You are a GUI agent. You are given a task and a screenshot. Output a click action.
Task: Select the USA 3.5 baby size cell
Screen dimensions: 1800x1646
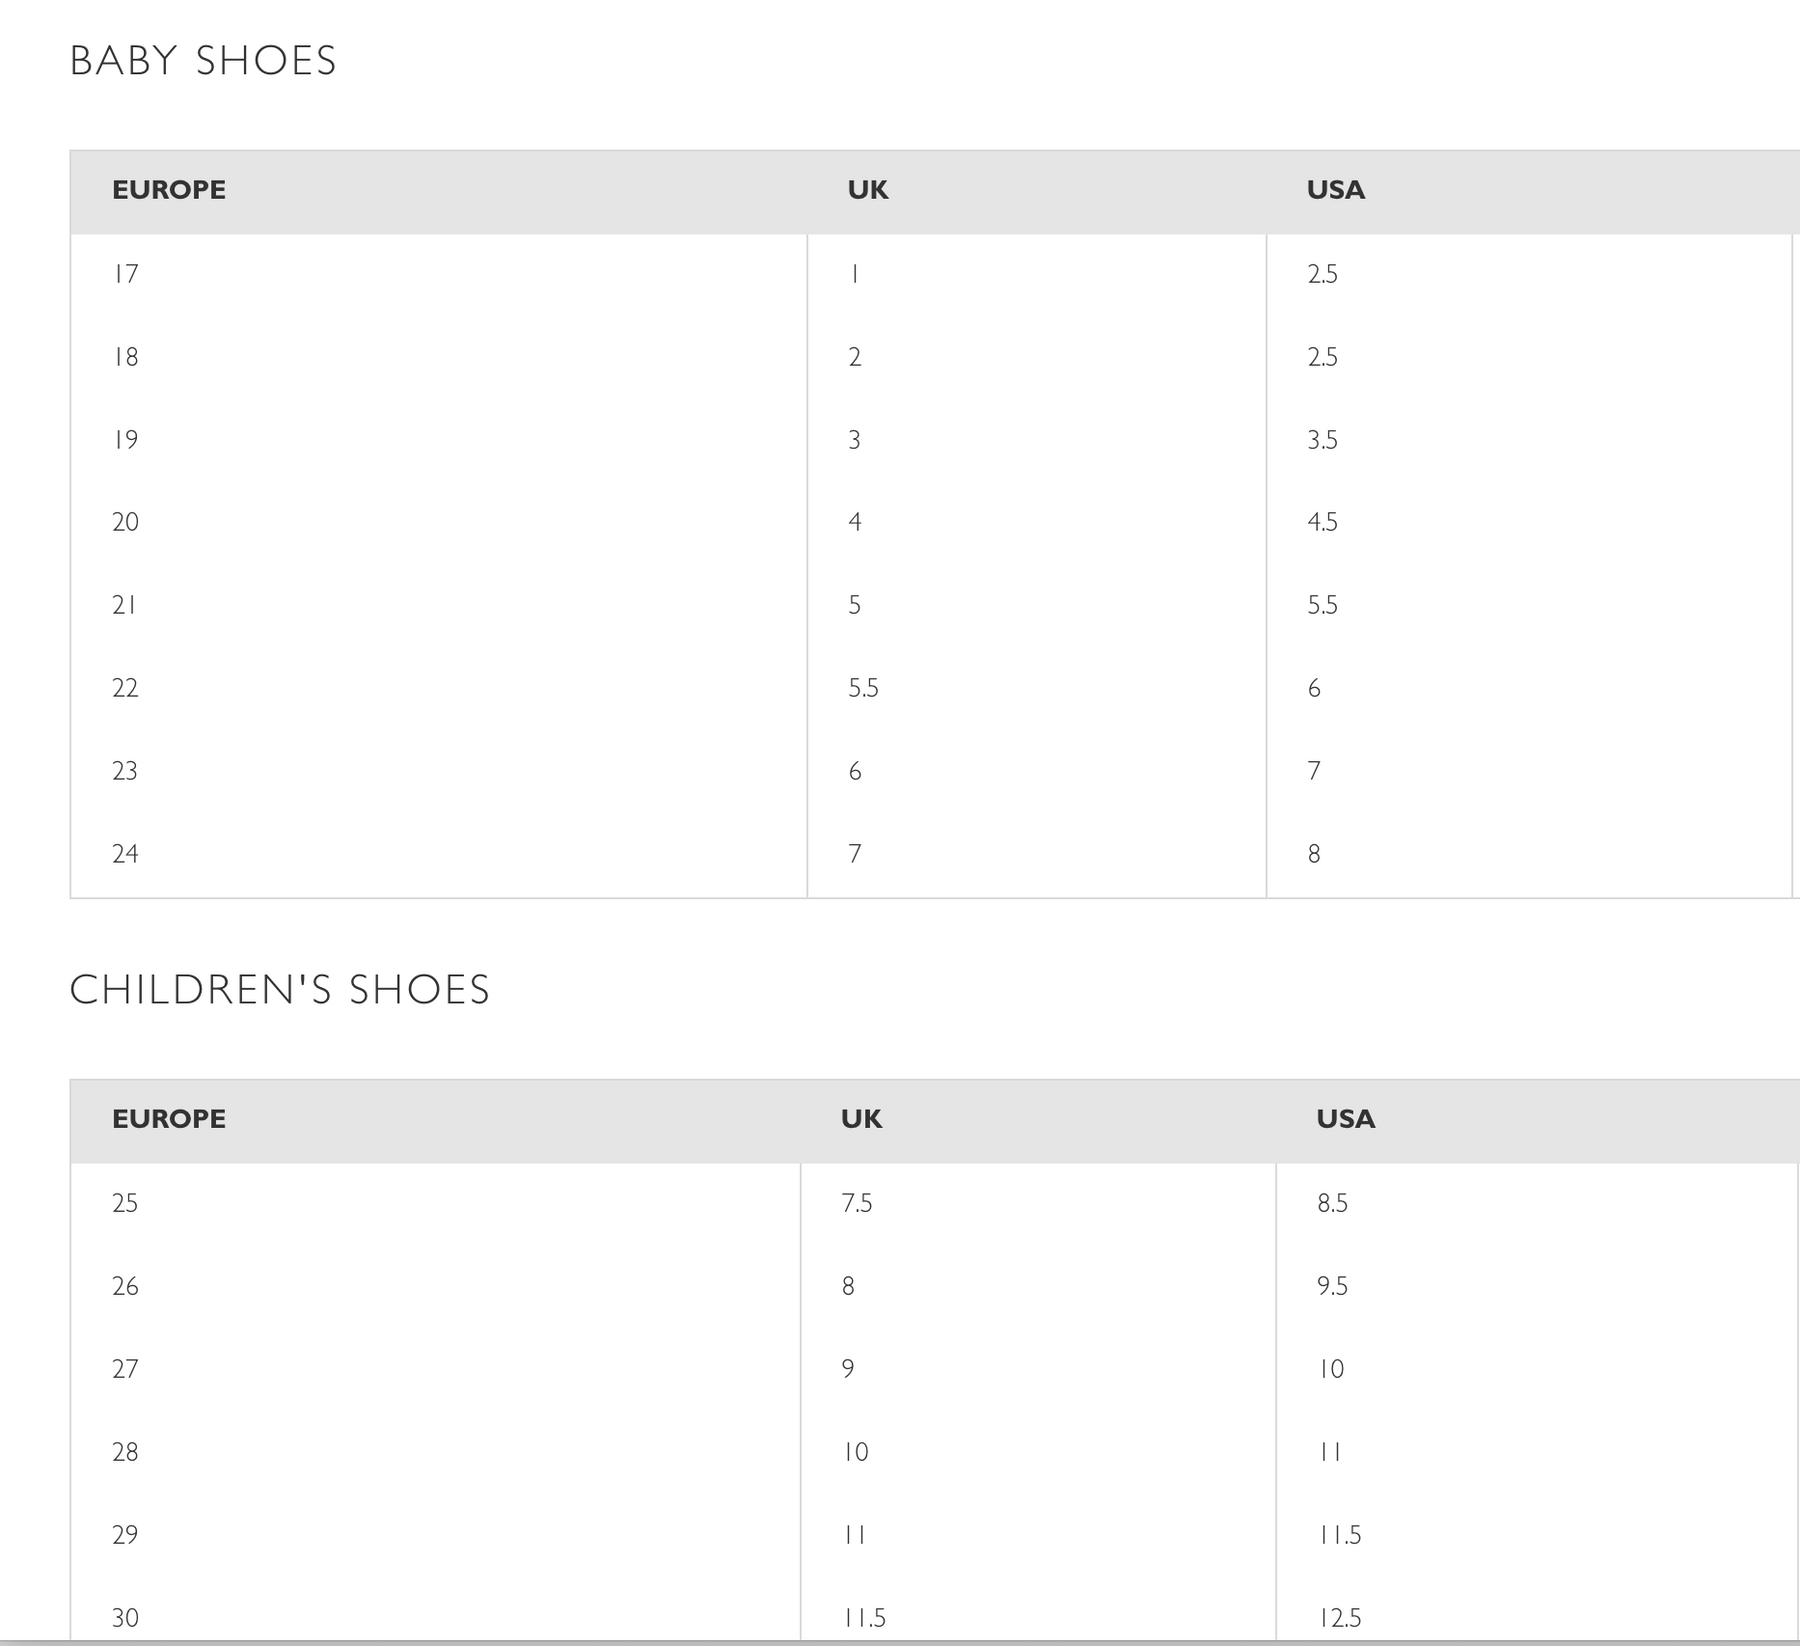pos(1322,440)
